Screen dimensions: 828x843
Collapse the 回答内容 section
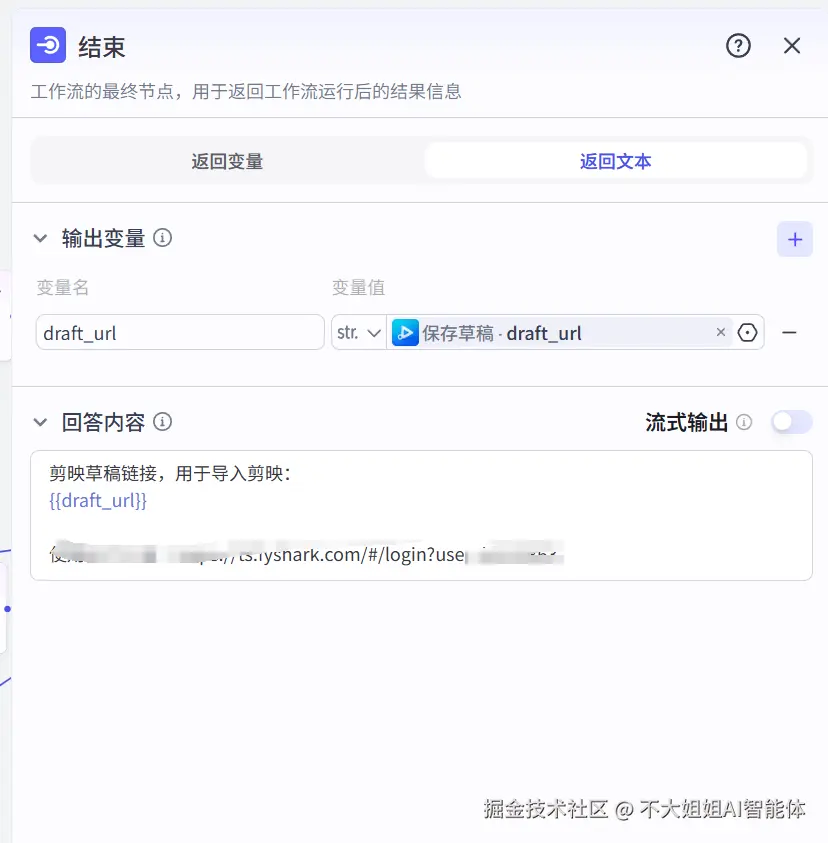click(39, 422)
